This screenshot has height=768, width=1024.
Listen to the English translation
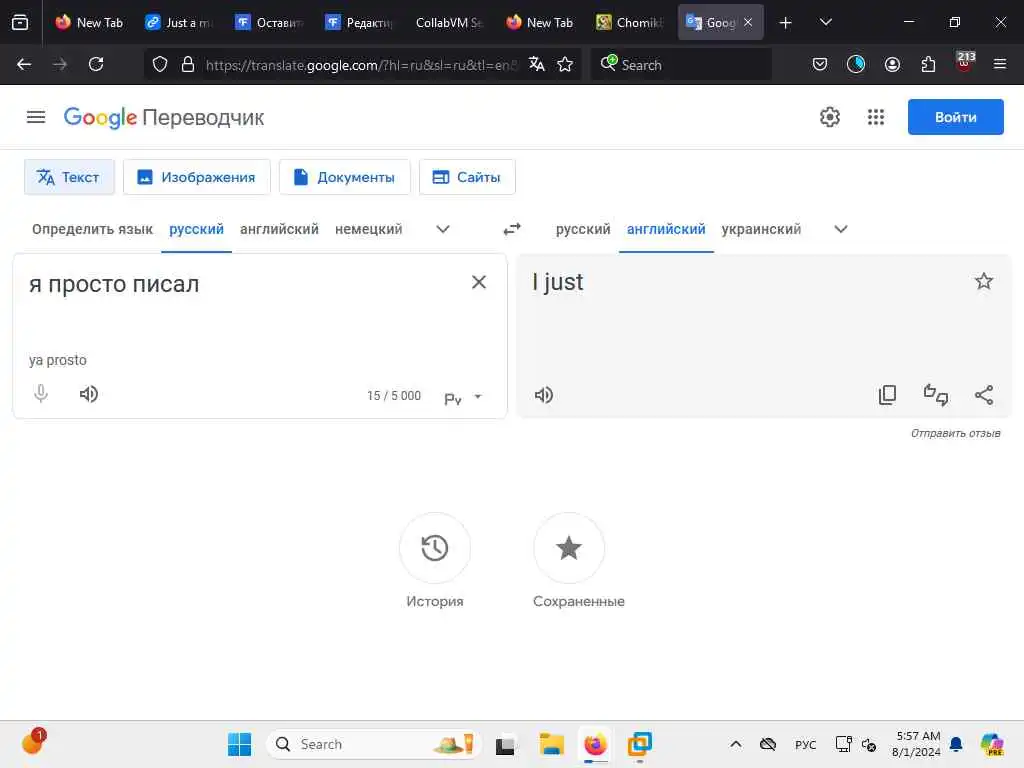pos(544,395)
